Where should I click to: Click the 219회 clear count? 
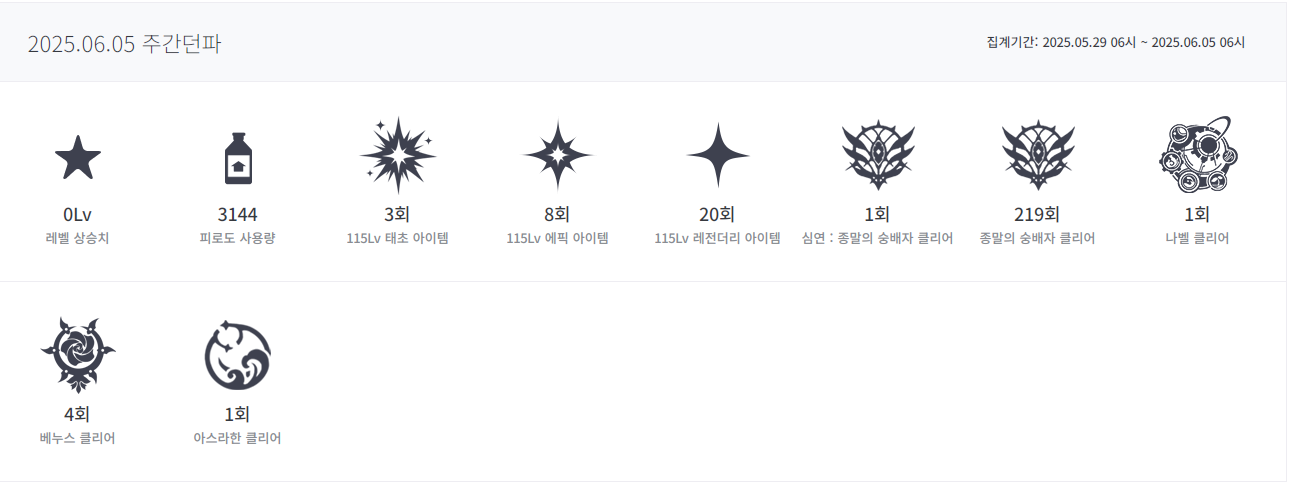point(1037,214)
